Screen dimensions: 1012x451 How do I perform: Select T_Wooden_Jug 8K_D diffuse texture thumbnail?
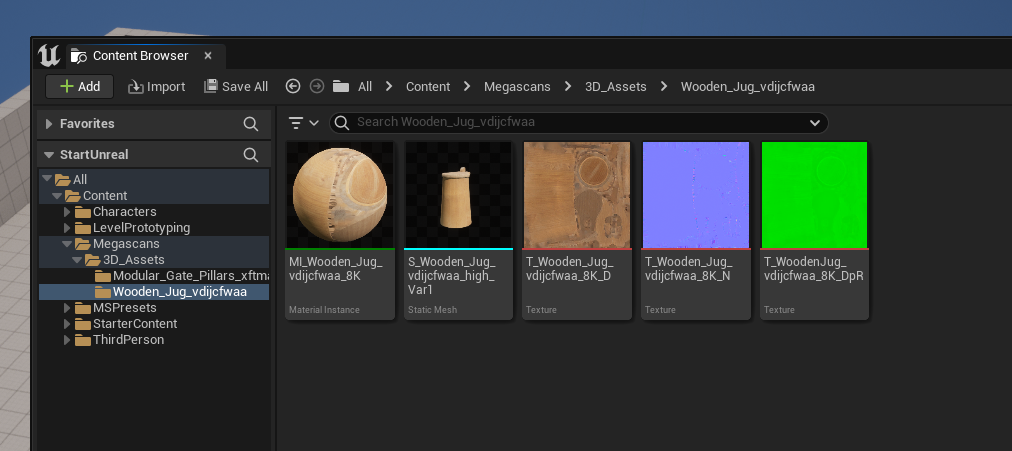point(577,195)
